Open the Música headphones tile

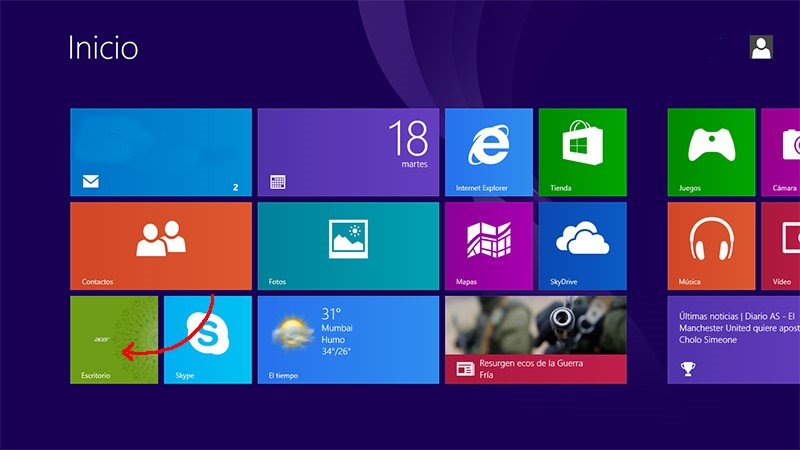711,245
